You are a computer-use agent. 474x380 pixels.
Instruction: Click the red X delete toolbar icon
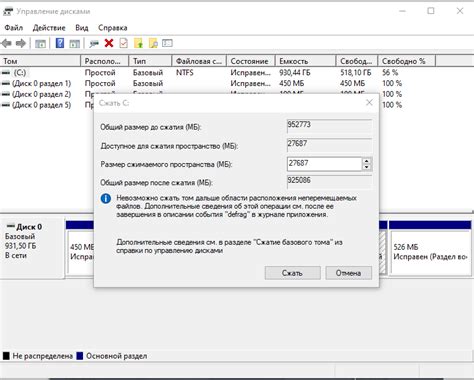(109, 43)
